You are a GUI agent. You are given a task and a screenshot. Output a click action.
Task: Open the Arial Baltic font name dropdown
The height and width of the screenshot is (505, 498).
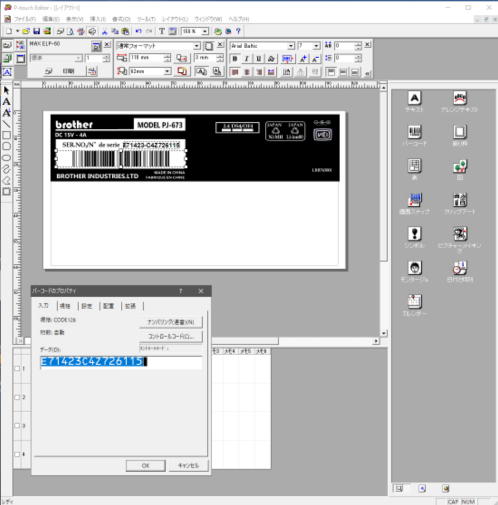(x=291, y=46)
